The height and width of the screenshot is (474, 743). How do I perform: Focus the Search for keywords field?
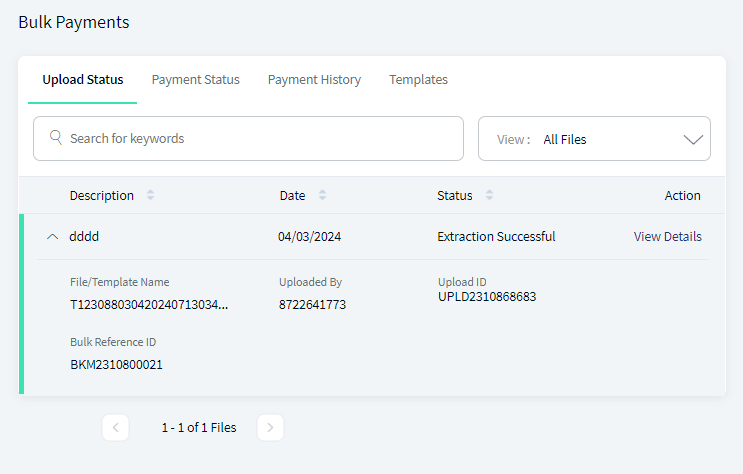[248, 138]
